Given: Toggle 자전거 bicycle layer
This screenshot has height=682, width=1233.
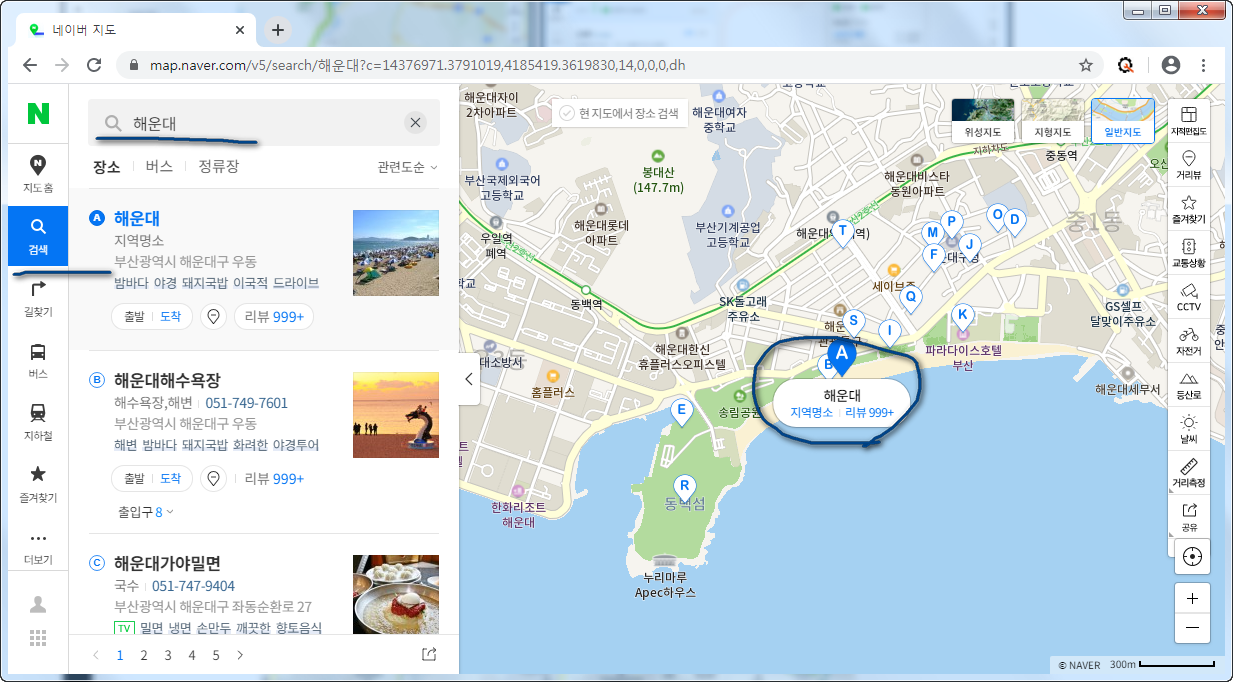Looking at the screenshot, I should click(x=1189, y=341).
